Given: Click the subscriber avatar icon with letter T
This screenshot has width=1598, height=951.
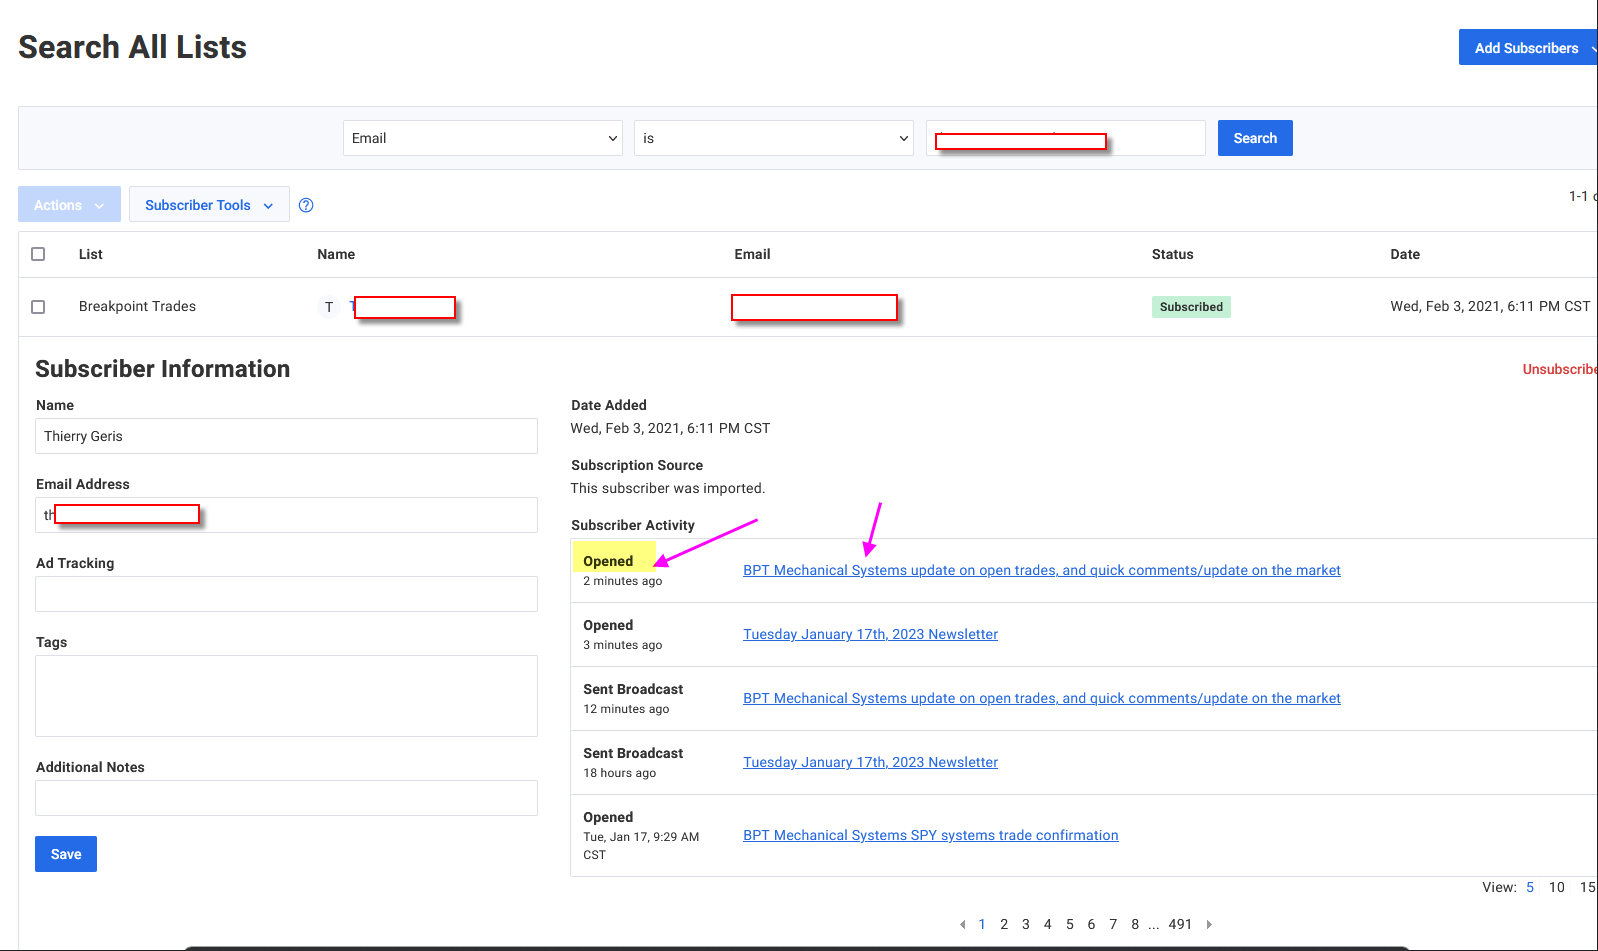Looking at the screenshot, I should coord(329,307).
